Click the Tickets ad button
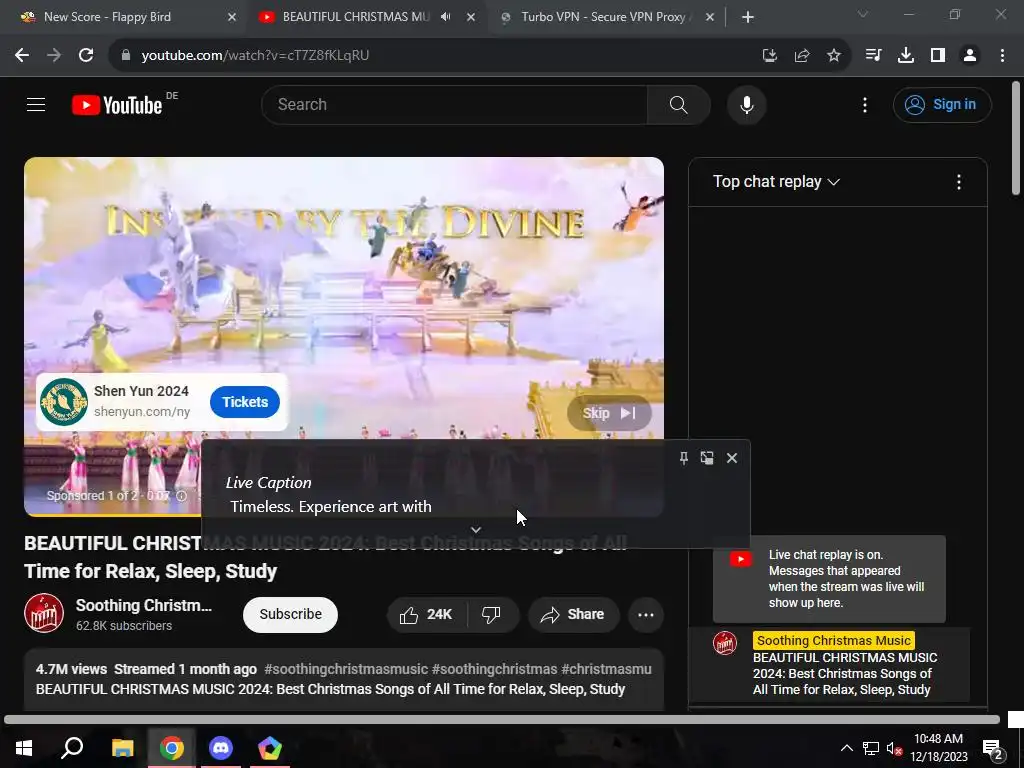1024x768 pixels. coord(245,402)
